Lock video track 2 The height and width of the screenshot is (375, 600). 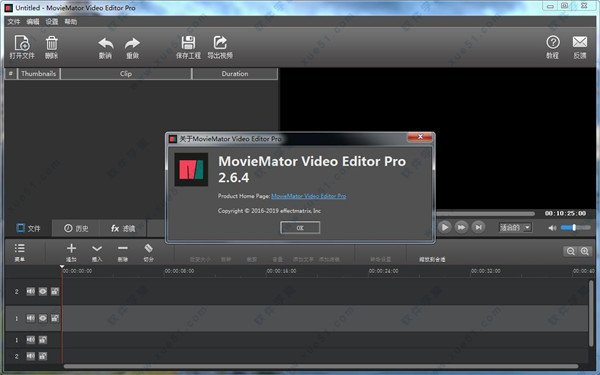pos(55,292)
